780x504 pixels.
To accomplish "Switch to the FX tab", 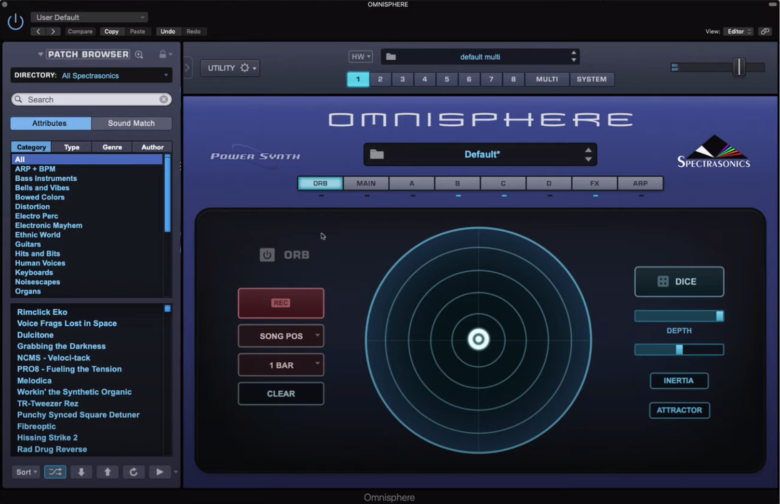I will click(594, 183).
